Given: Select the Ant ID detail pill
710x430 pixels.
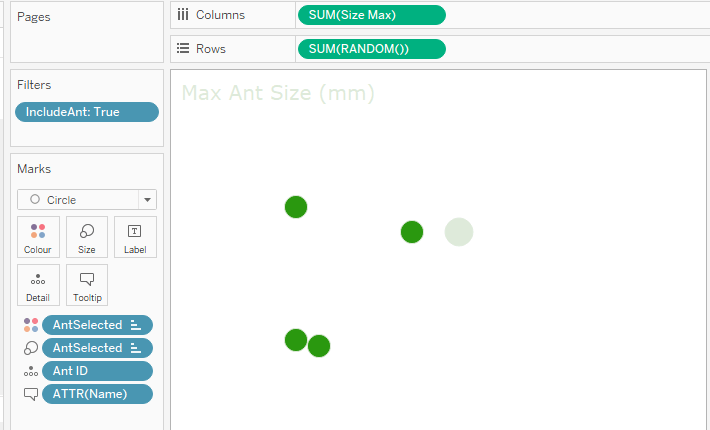Looking at the screenshot, I should click(x=97, y=371).
